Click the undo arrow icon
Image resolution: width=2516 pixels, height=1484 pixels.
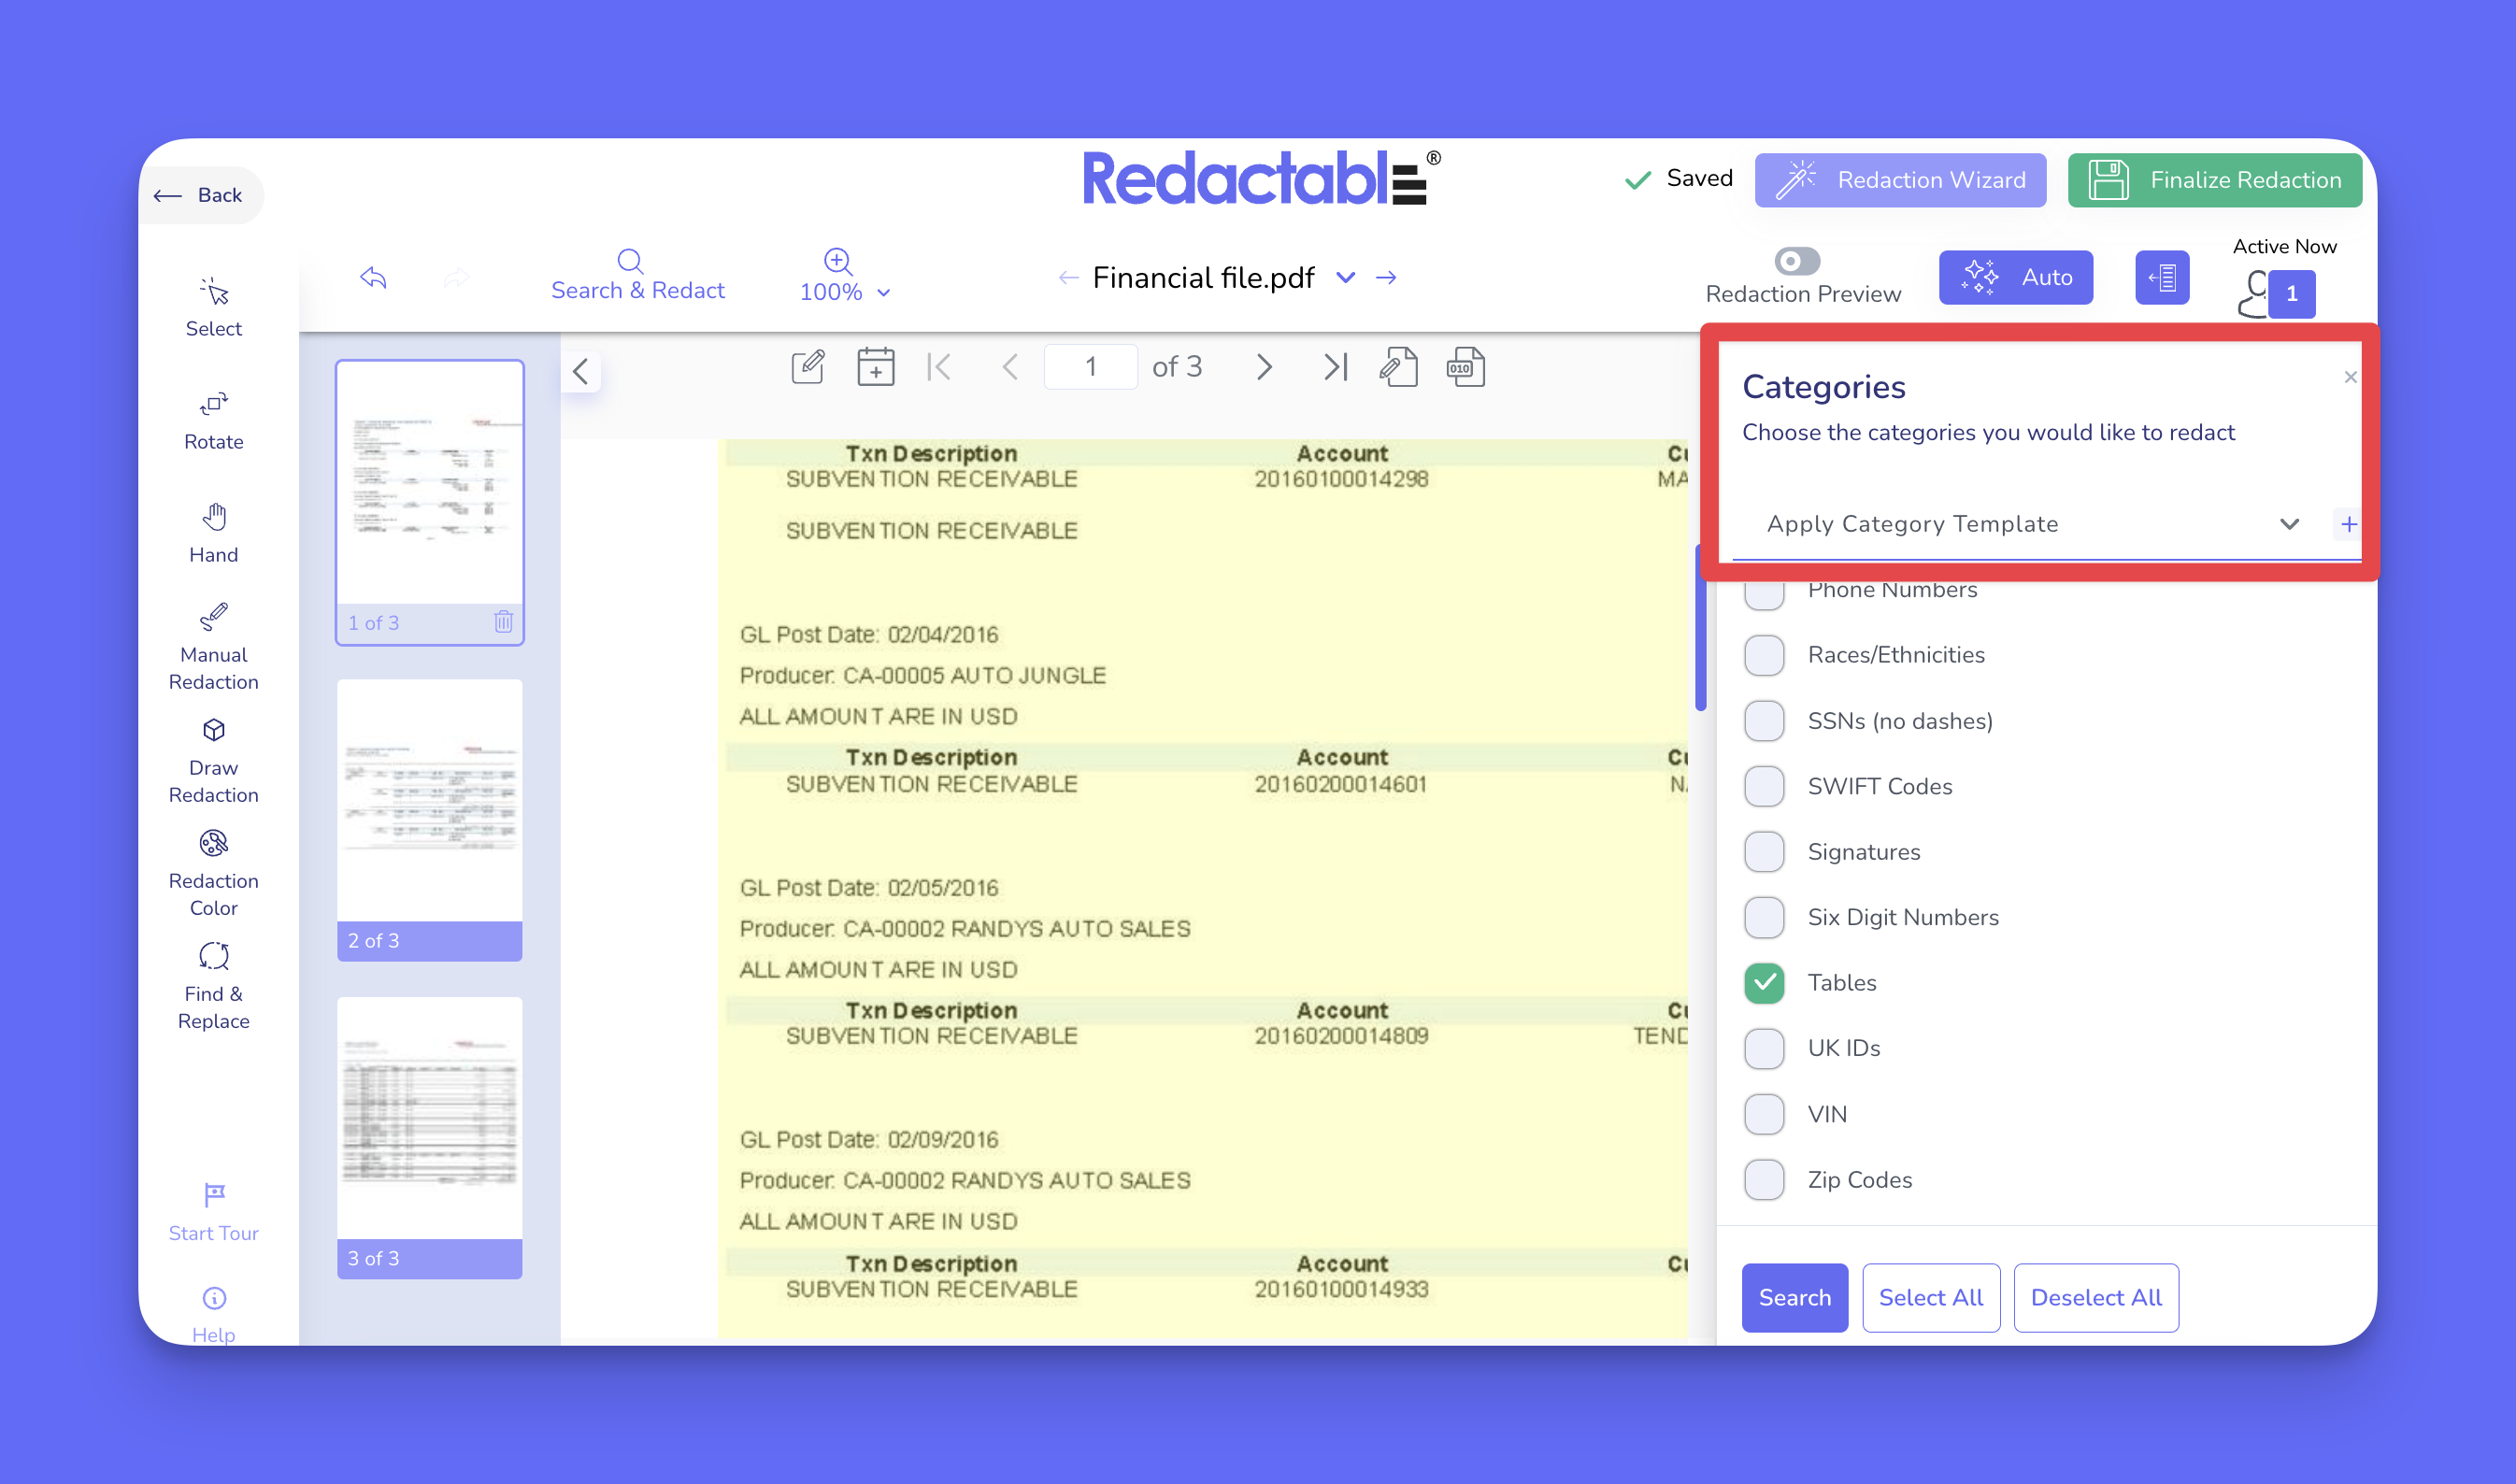[x=373, y=277]
